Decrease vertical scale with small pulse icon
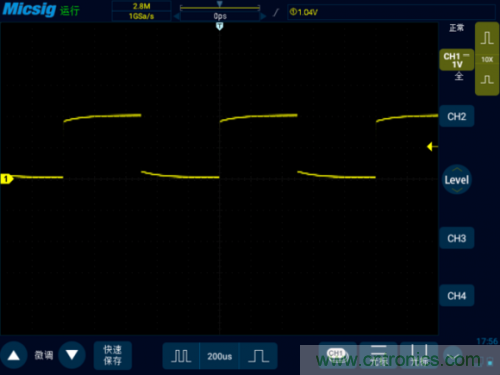Image resolution: width=500 pixels, height=375 pixels. 487,80
